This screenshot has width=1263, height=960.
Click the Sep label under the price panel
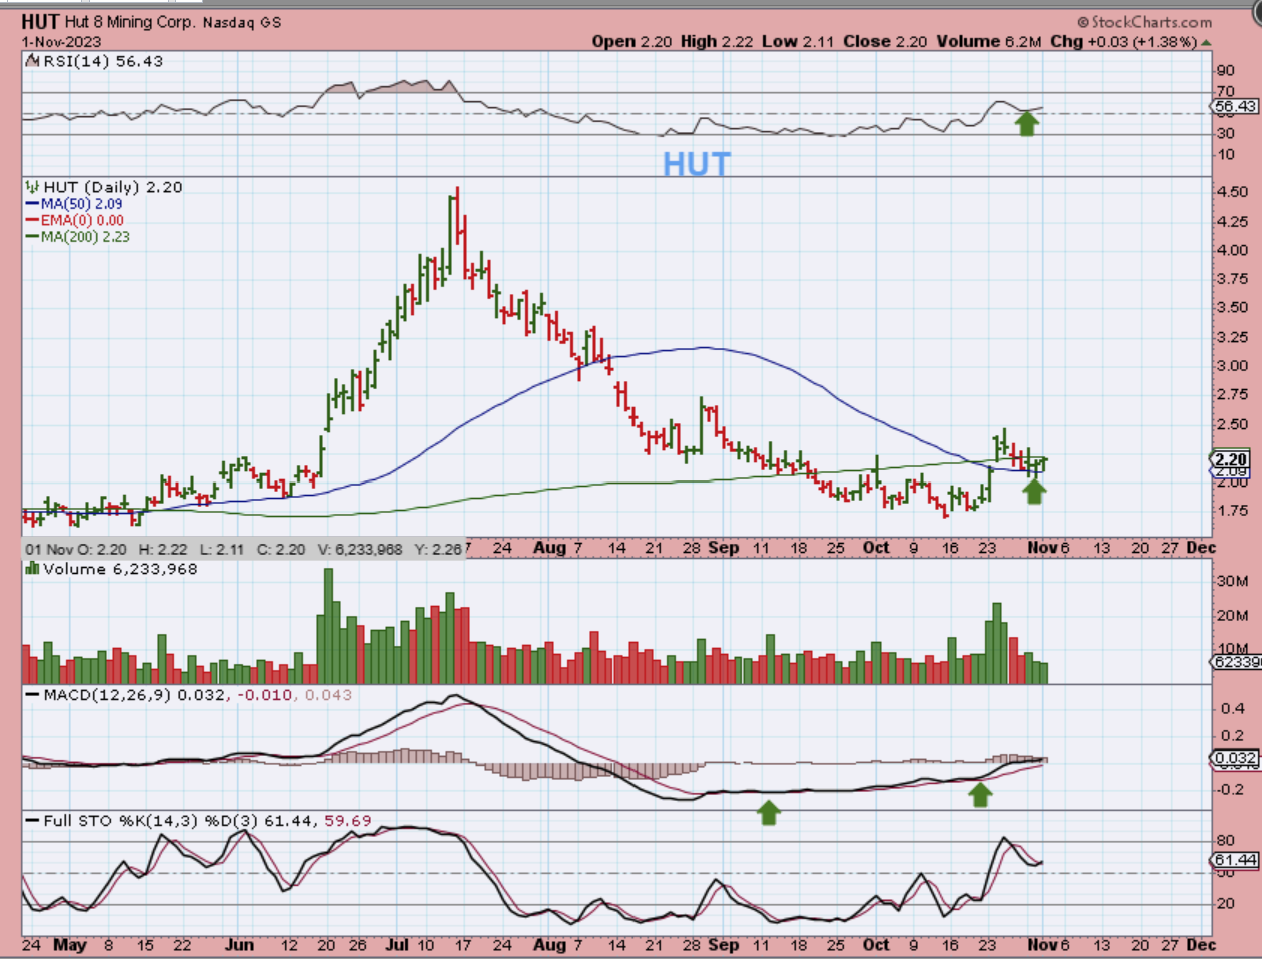[724, 548]
